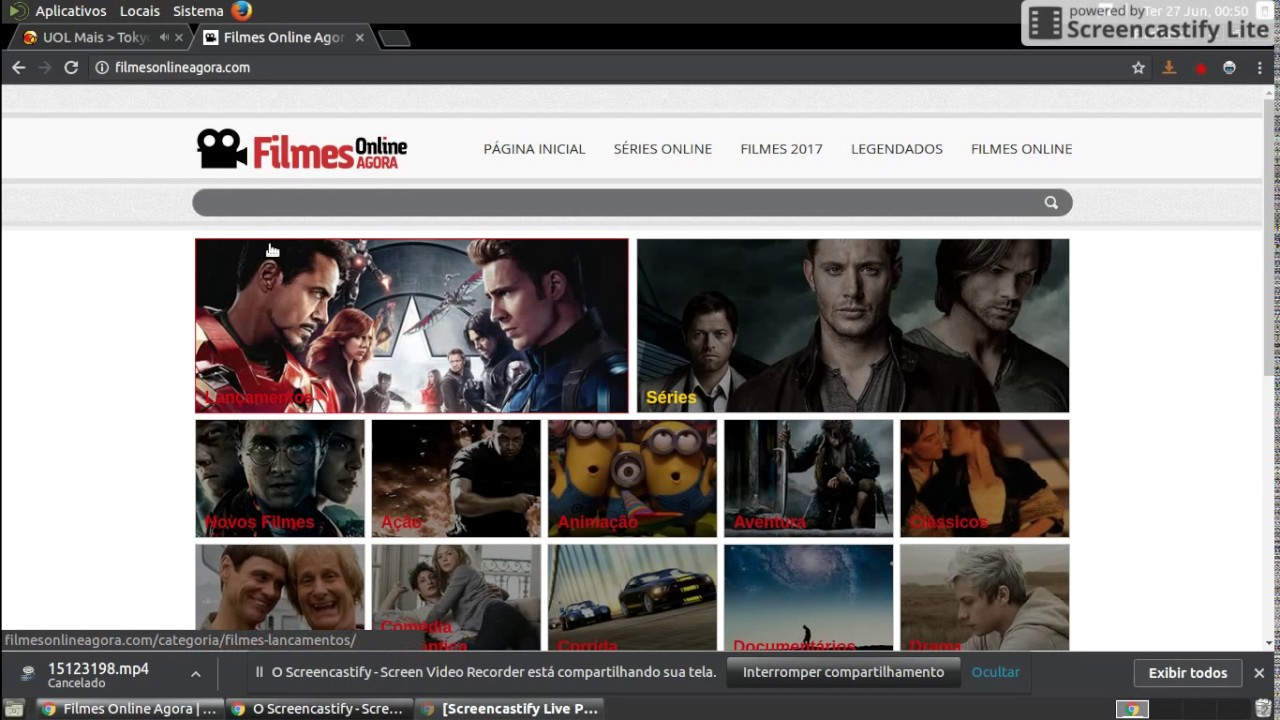View site information icon in address bar
This screenshot has width=1280, height=720.
pyautogui.click(x=102, y=67)
